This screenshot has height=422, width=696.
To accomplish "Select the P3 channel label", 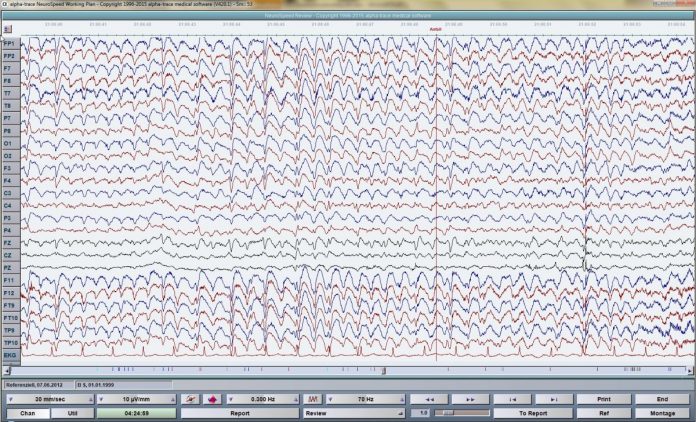I will [x=11, y=218].
